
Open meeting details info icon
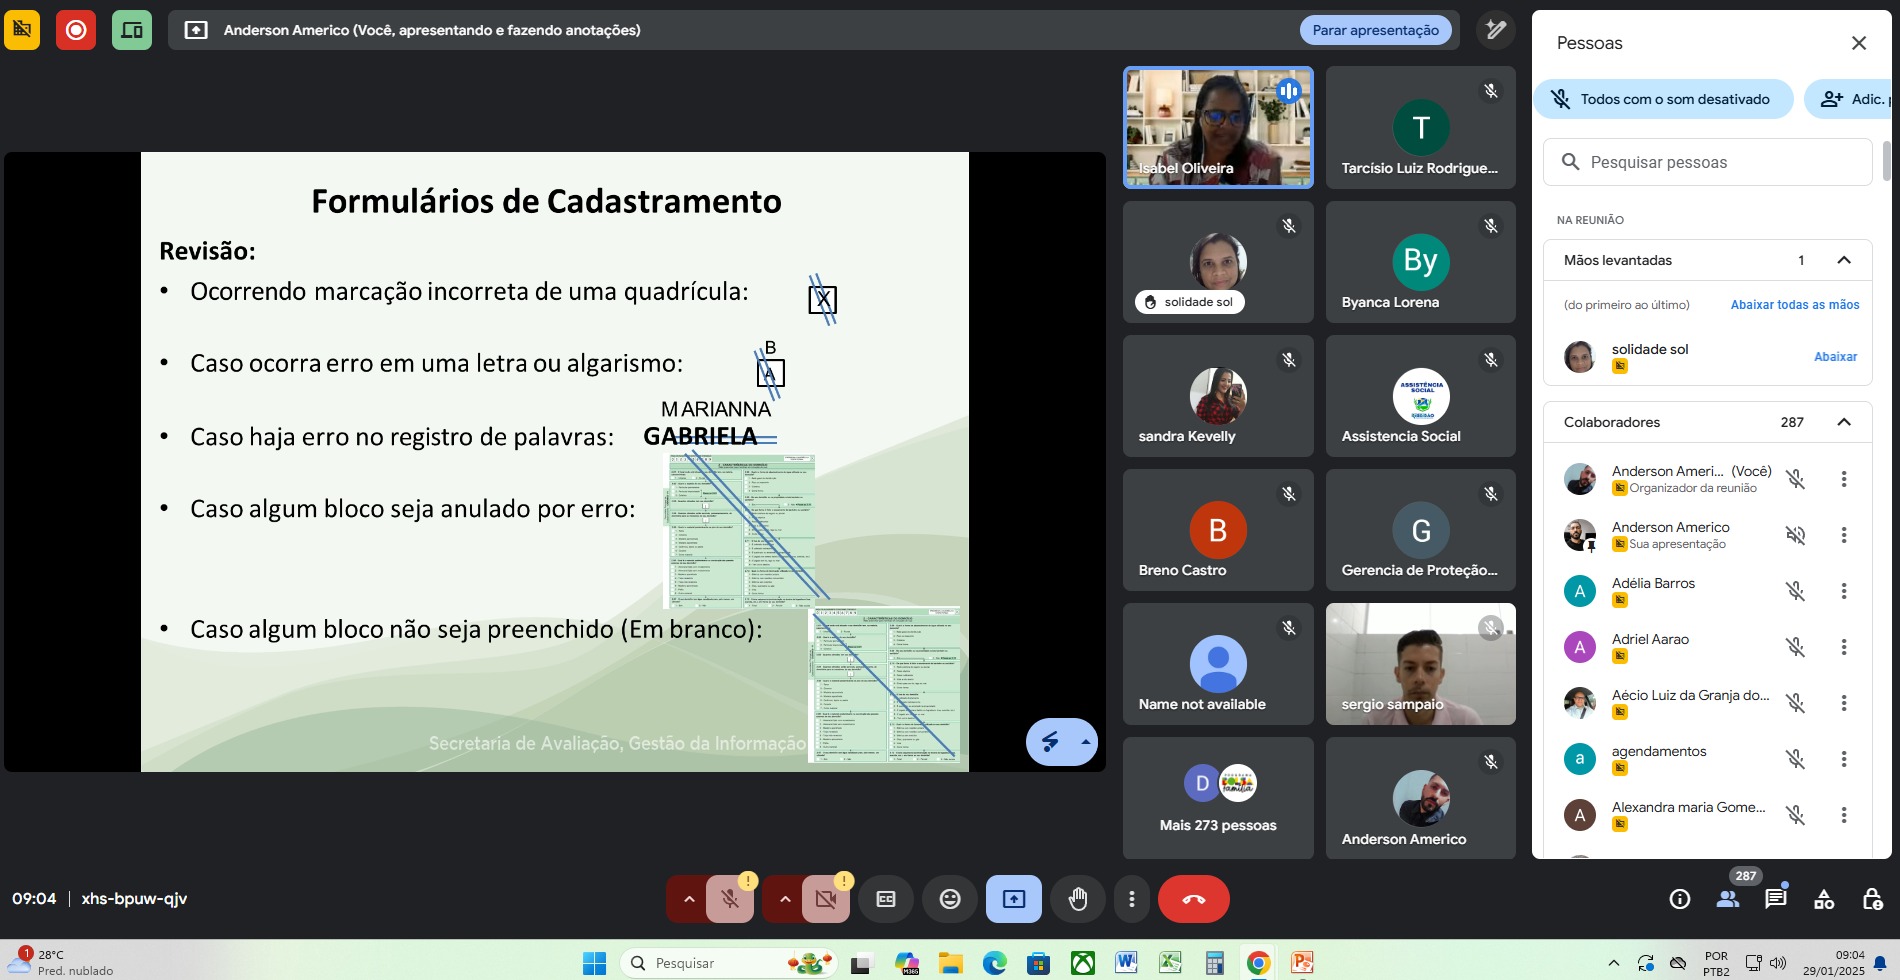coord(1680,899)
